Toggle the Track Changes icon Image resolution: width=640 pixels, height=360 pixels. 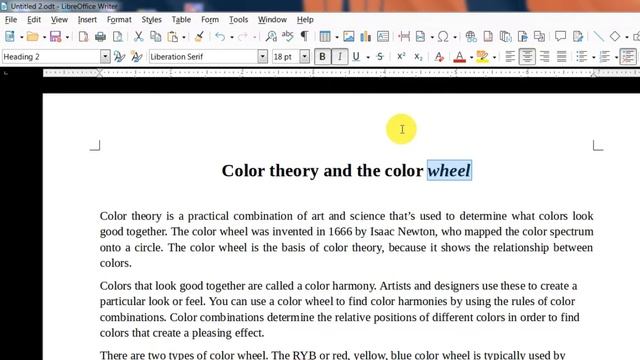click(x=578, y=37)
